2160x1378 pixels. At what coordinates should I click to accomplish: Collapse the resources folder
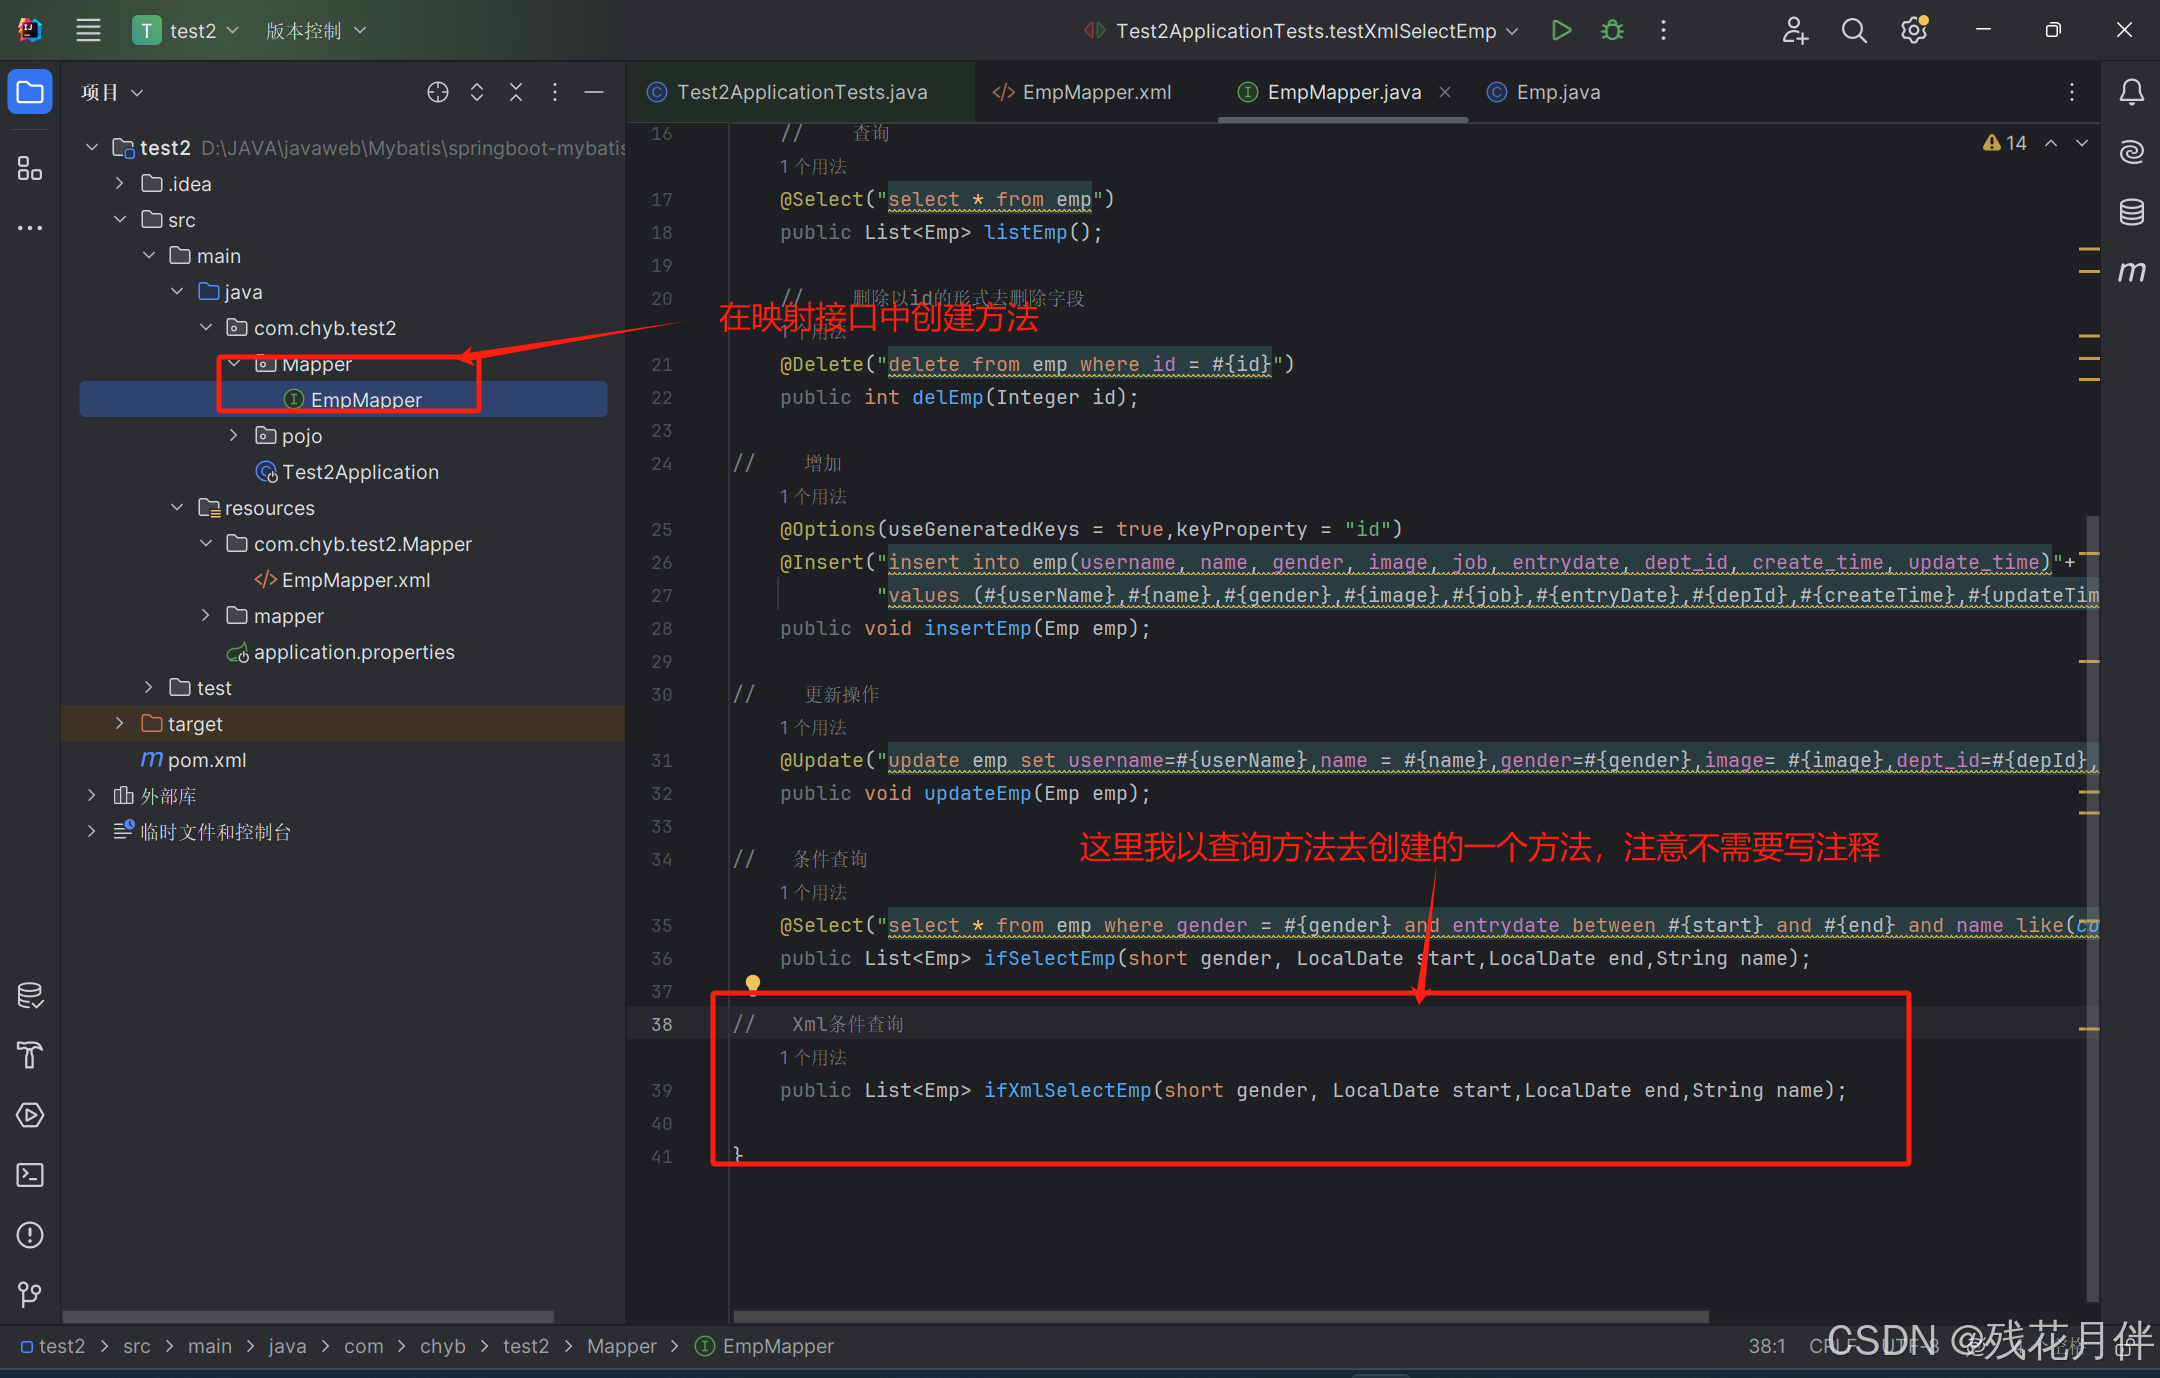coord(177,507)
